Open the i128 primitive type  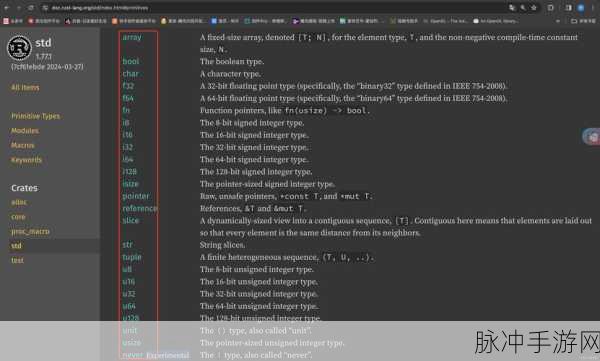click(x=130, y=172)
